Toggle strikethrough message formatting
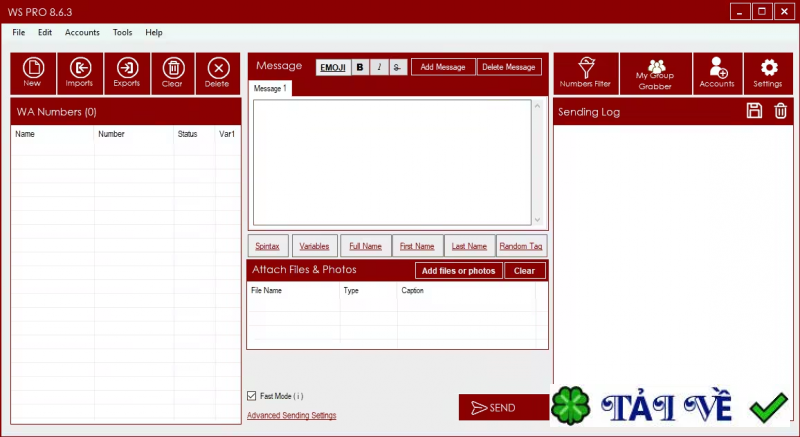Viewport: 800px width, 437px height. click(397, 67)
